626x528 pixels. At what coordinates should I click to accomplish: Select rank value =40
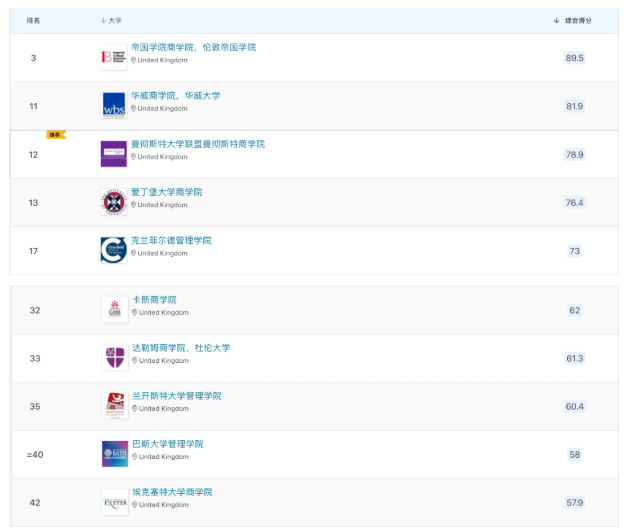click(x=35, y=455)
